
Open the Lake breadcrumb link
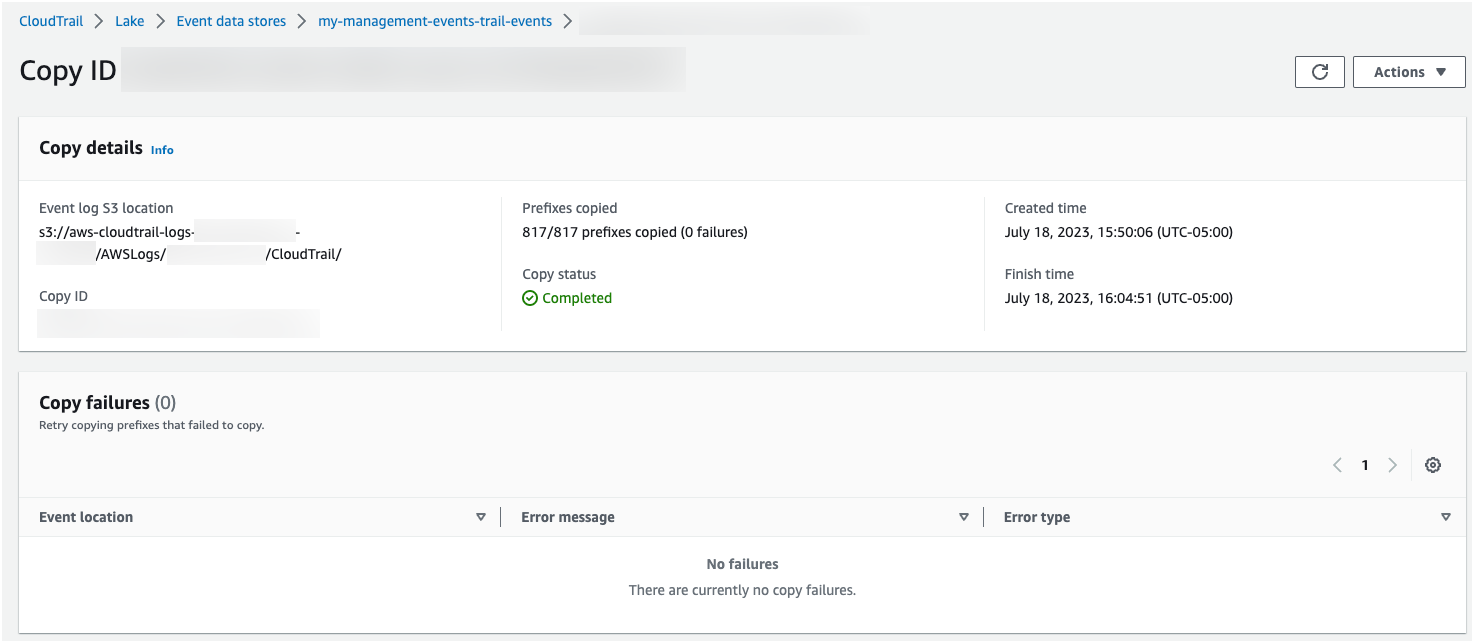tap(130, 21)
